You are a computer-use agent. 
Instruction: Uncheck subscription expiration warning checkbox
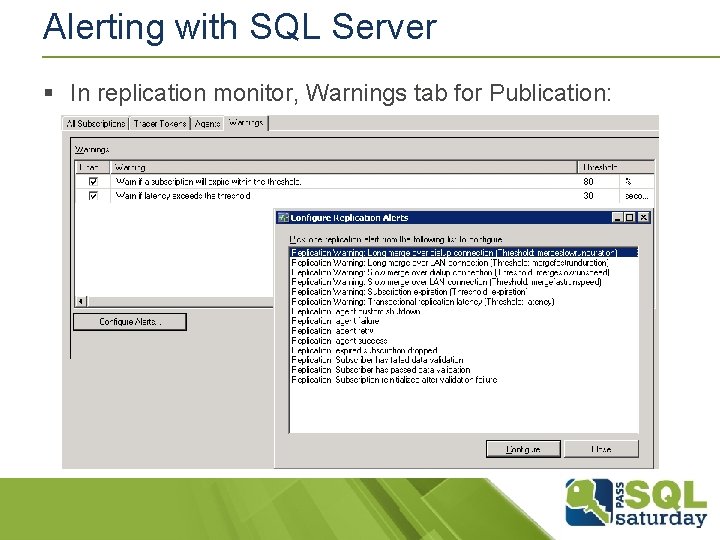(x=93, y=181)
